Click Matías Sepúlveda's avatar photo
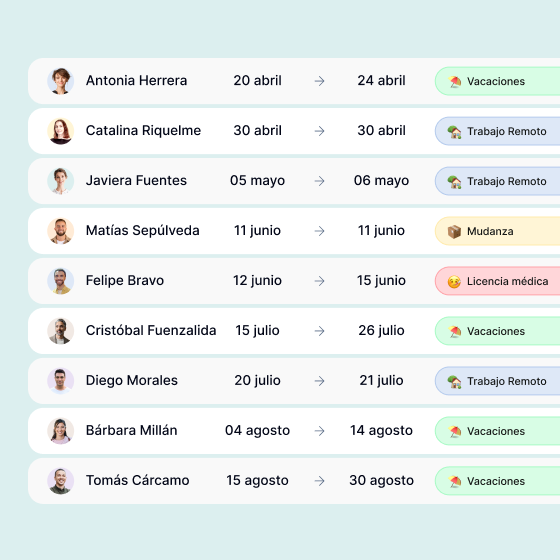This screenshot has height=560, width=560. (x=61, y=231)
